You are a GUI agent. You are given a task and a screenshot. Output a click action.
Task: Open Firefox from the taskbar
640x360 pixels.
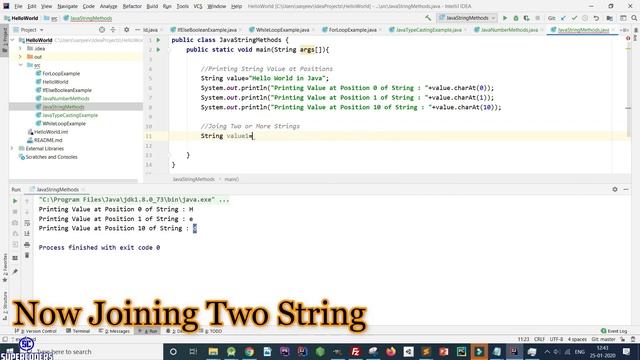pyautogui.click(x=391, y=351)
